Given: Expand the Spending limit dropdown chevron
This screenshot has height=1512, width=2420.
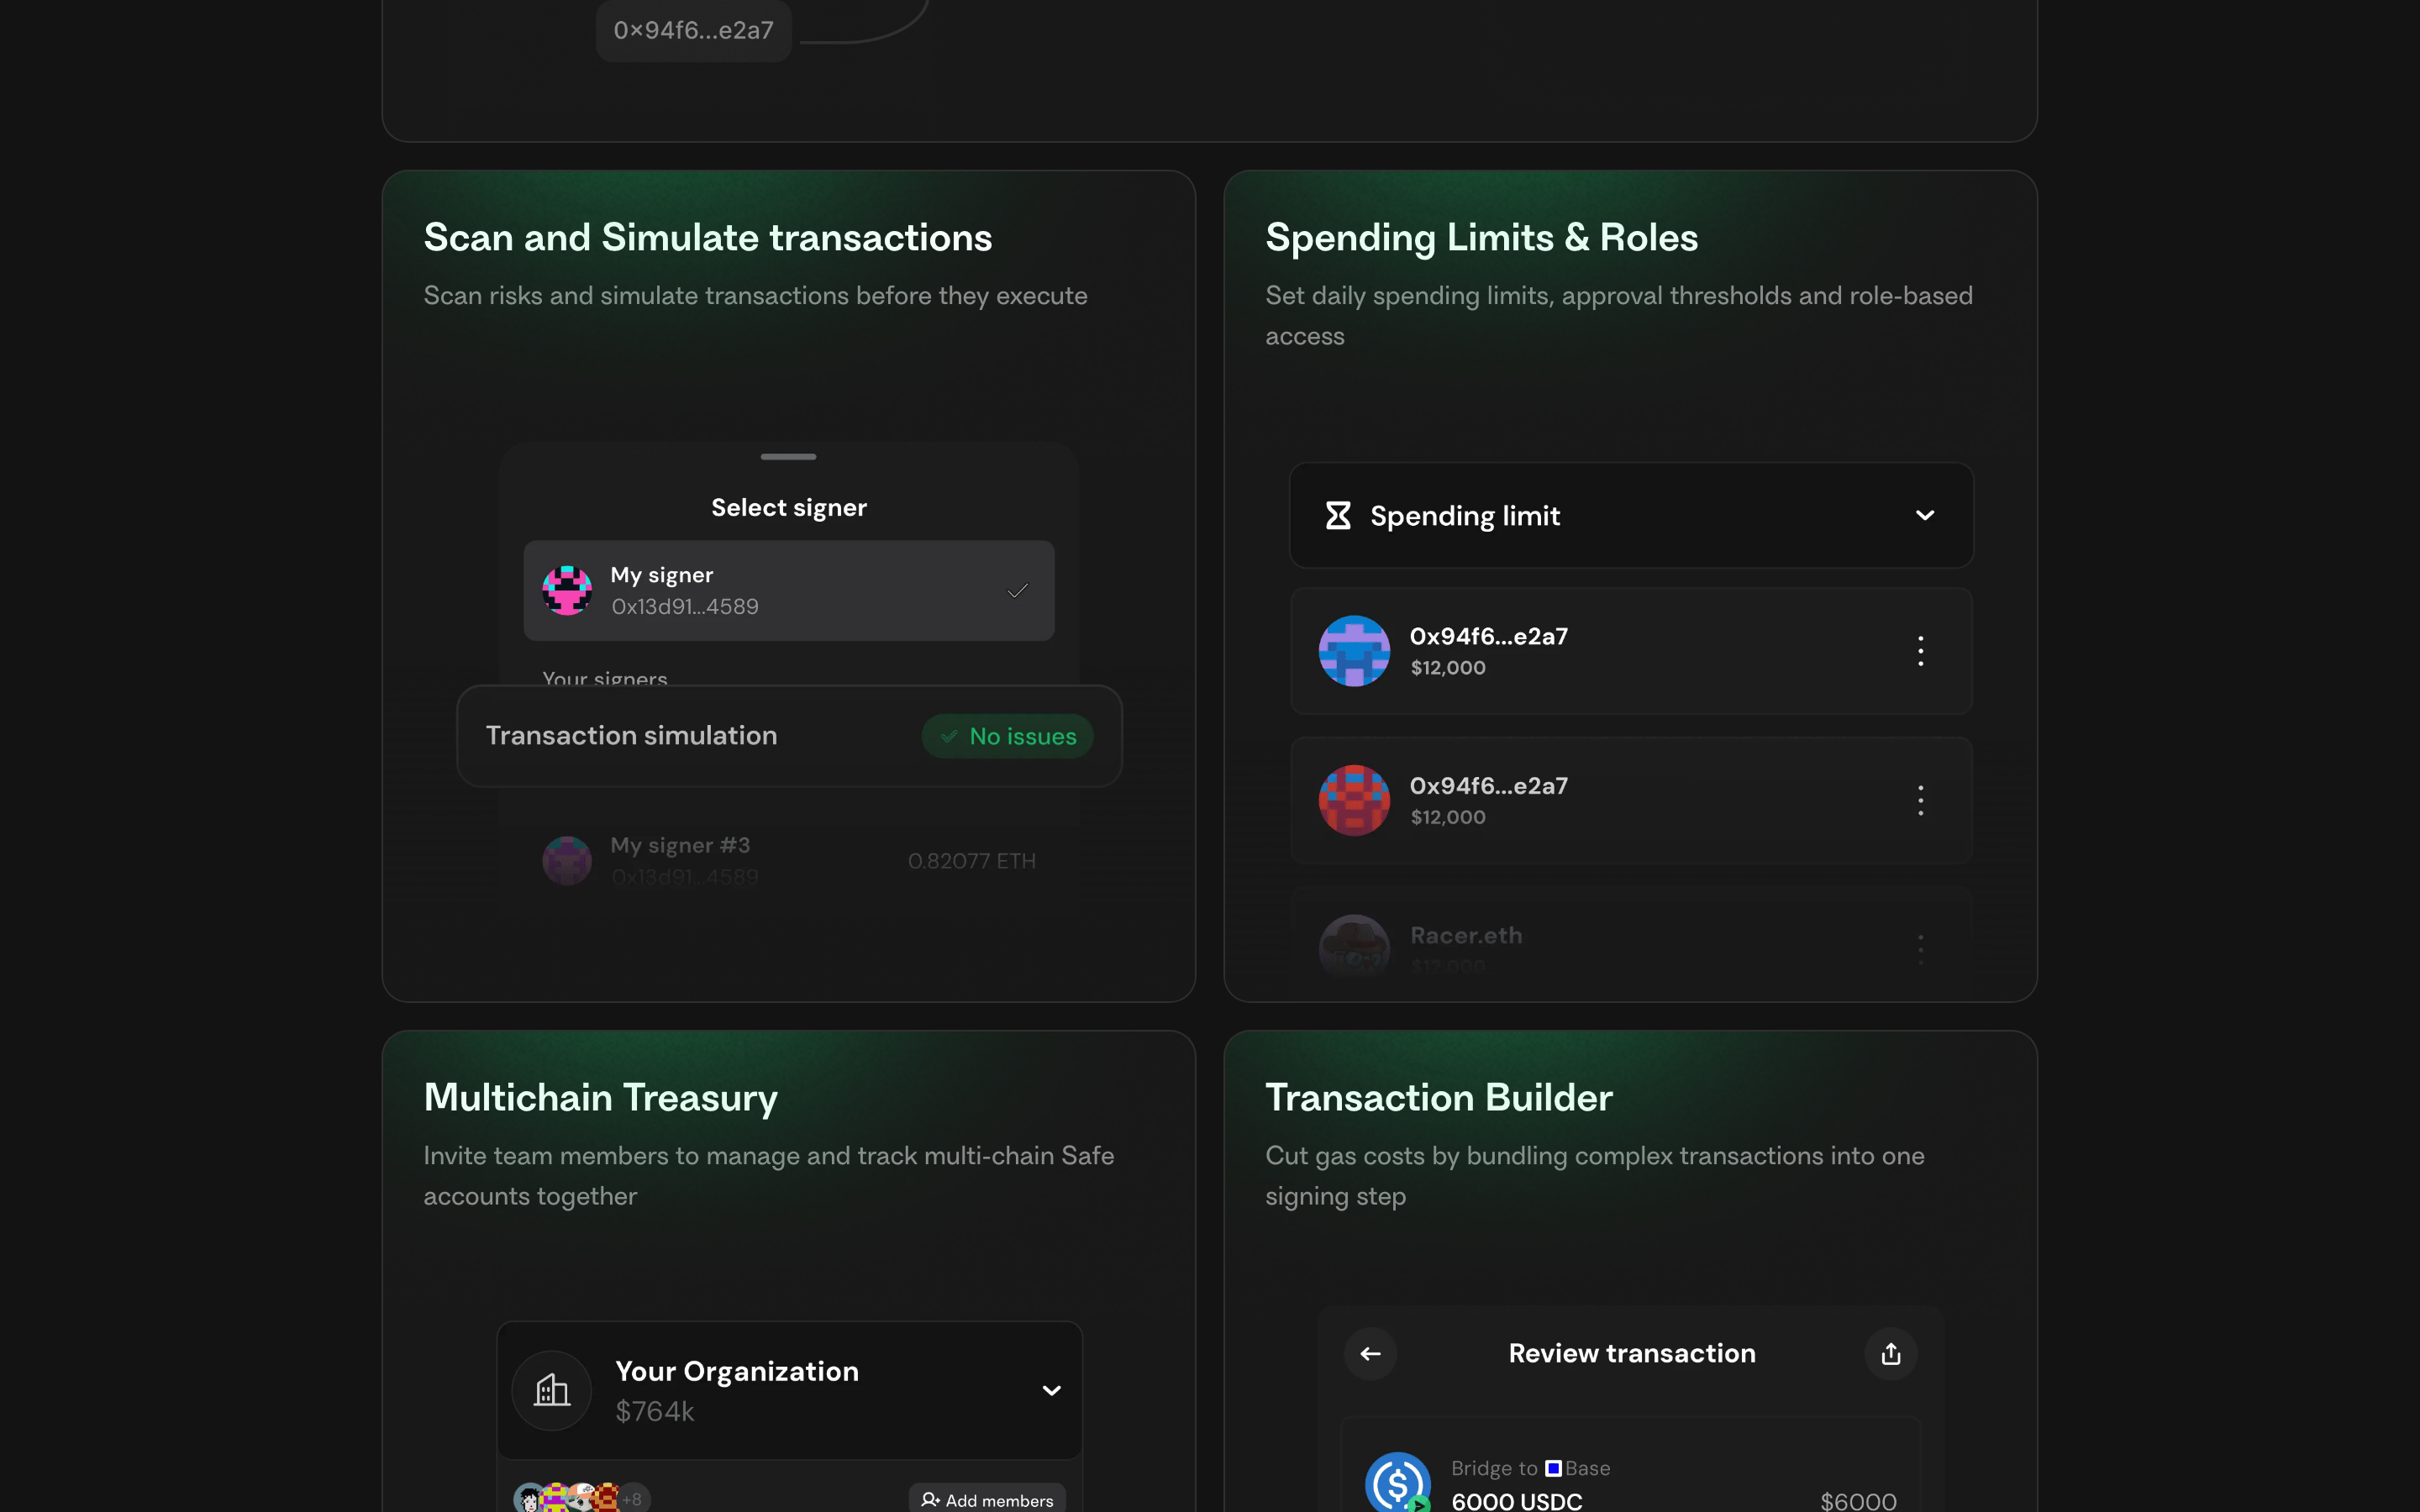Looking at the screenshot, I should 1924,515.
